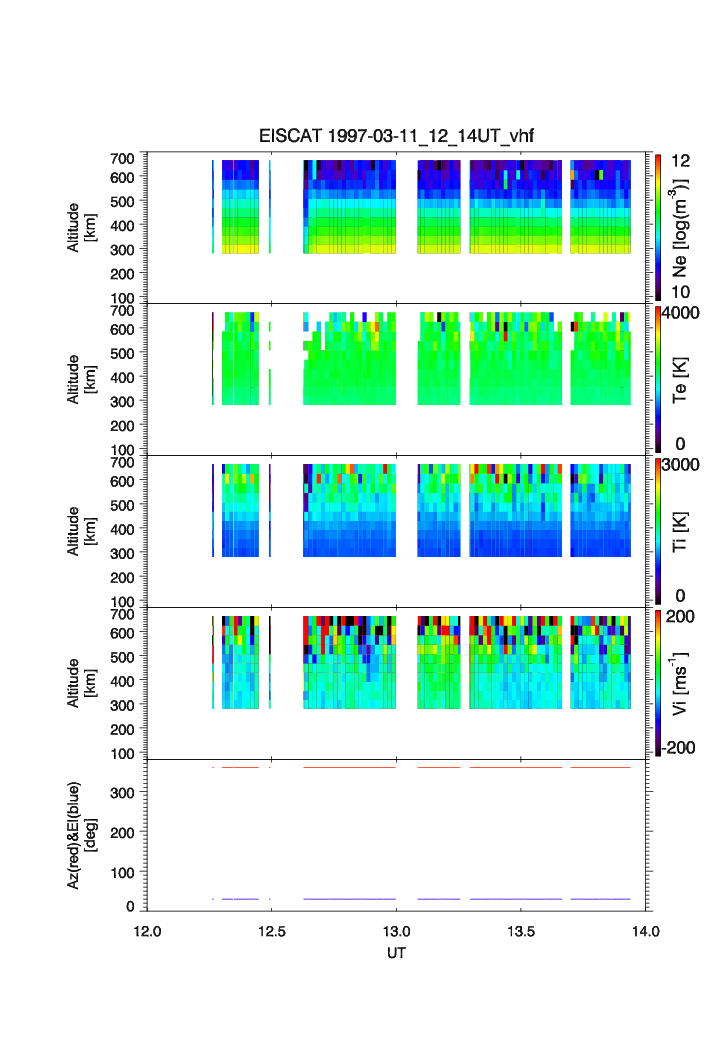Viewport: 708px width, 1063px height.
Task: Click the Vi color bar
Action: pos(658,683)
